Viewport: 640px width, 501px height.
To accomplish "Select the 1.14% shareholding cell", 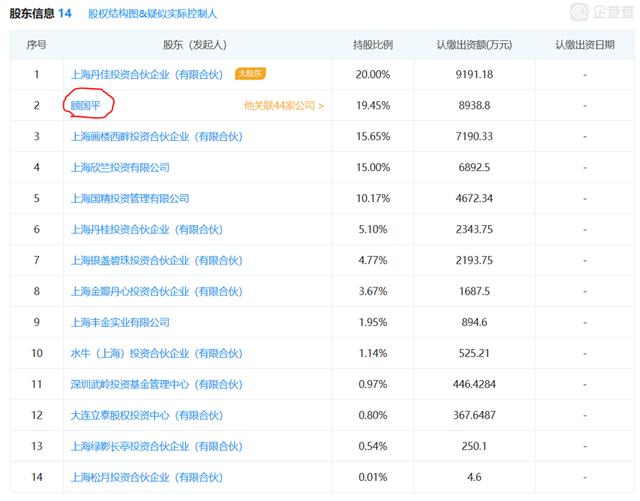I will [373, 353].
